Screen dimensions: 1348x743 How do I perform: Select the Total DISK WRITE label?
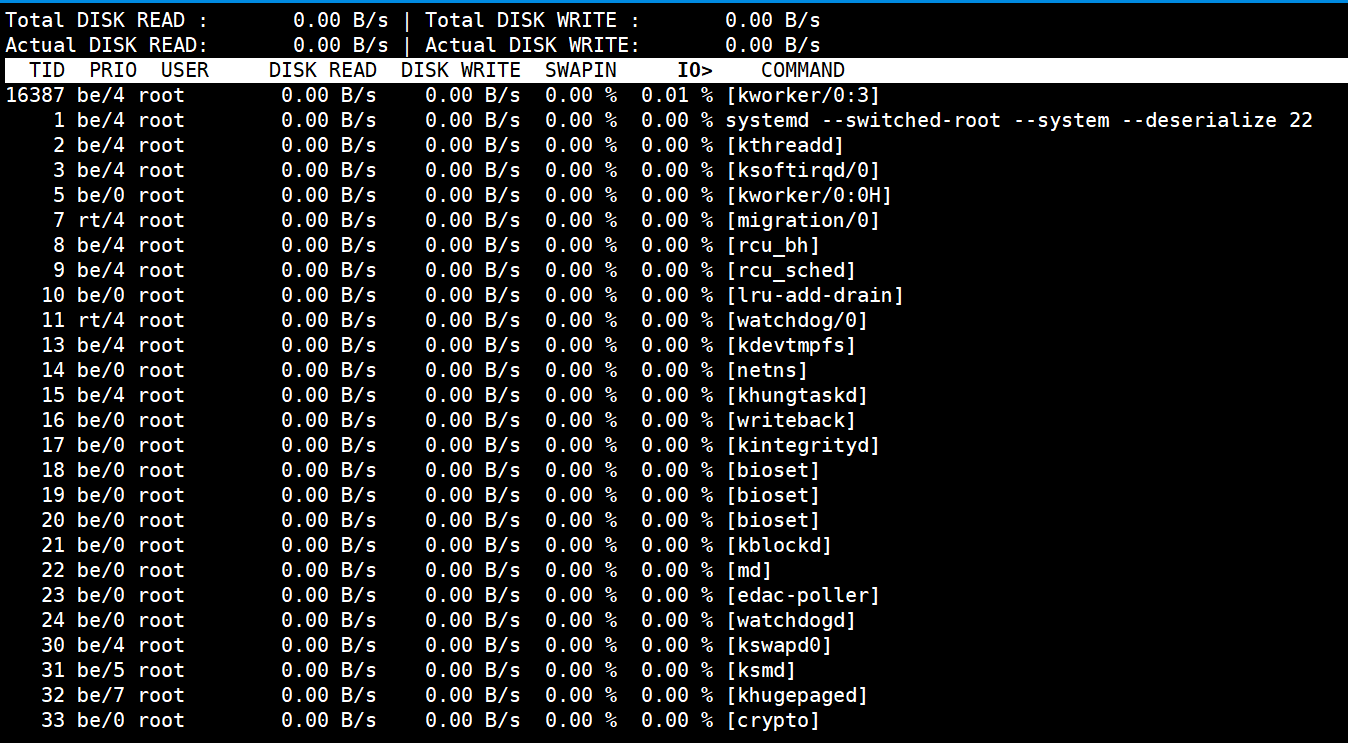coord(533,20)
